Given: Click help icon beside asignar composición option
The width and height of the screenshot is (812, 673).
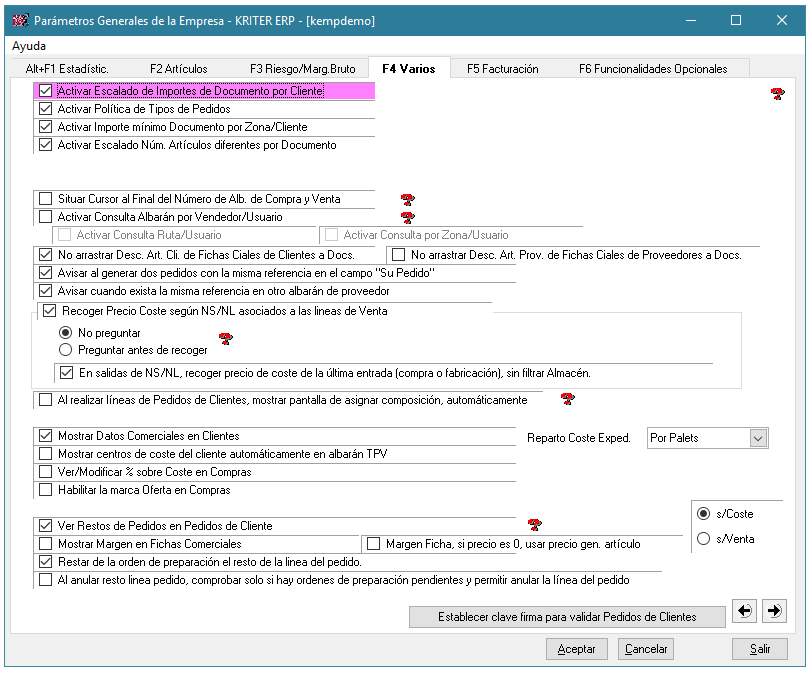Looking at the screenshot, I should click(x=567, y=400).
